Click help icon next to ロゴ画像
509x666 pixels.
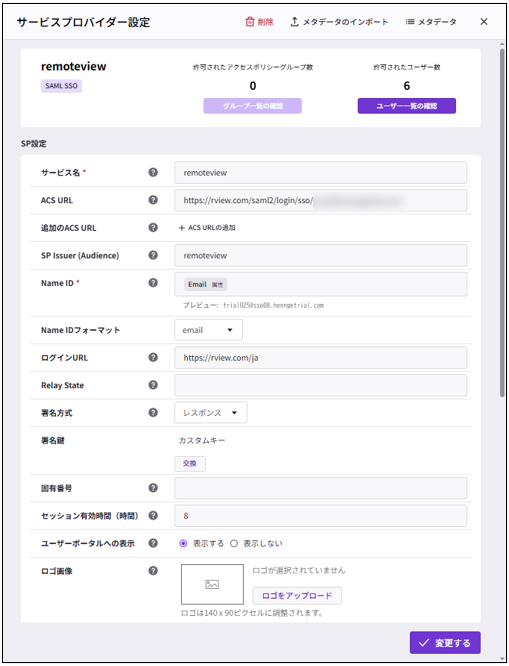[153, 571]
